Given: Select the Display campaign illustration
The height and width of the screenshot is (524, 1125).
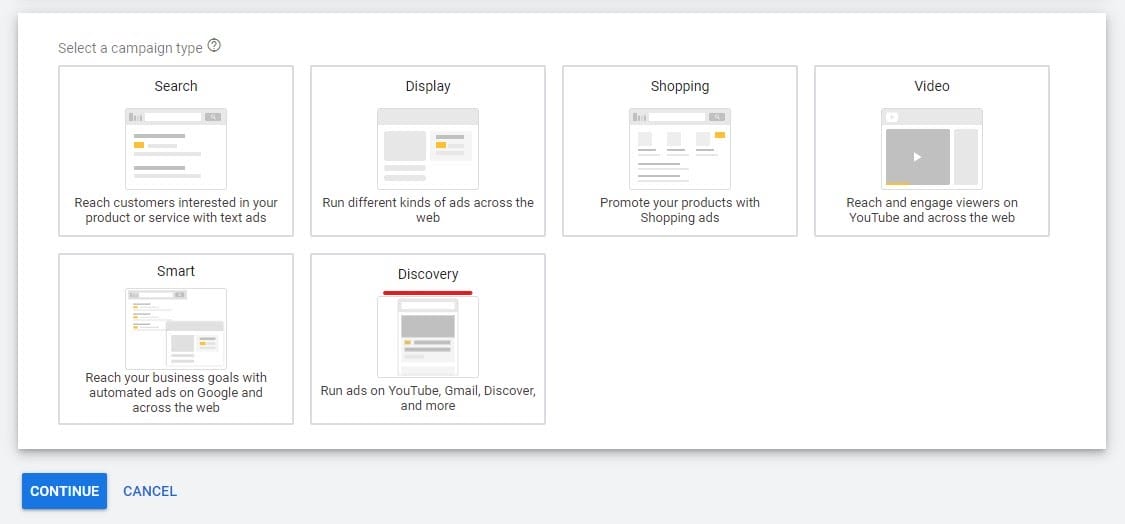Looking at the screenshot, I should [428, 149].
